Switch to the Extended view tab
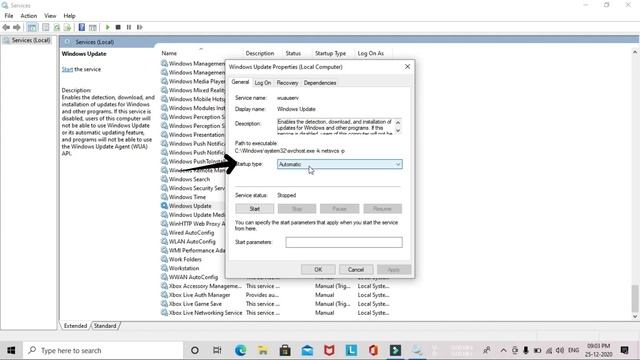Image resolution: width=640 pixels, height=360 pixels. (x=76, y=326)
